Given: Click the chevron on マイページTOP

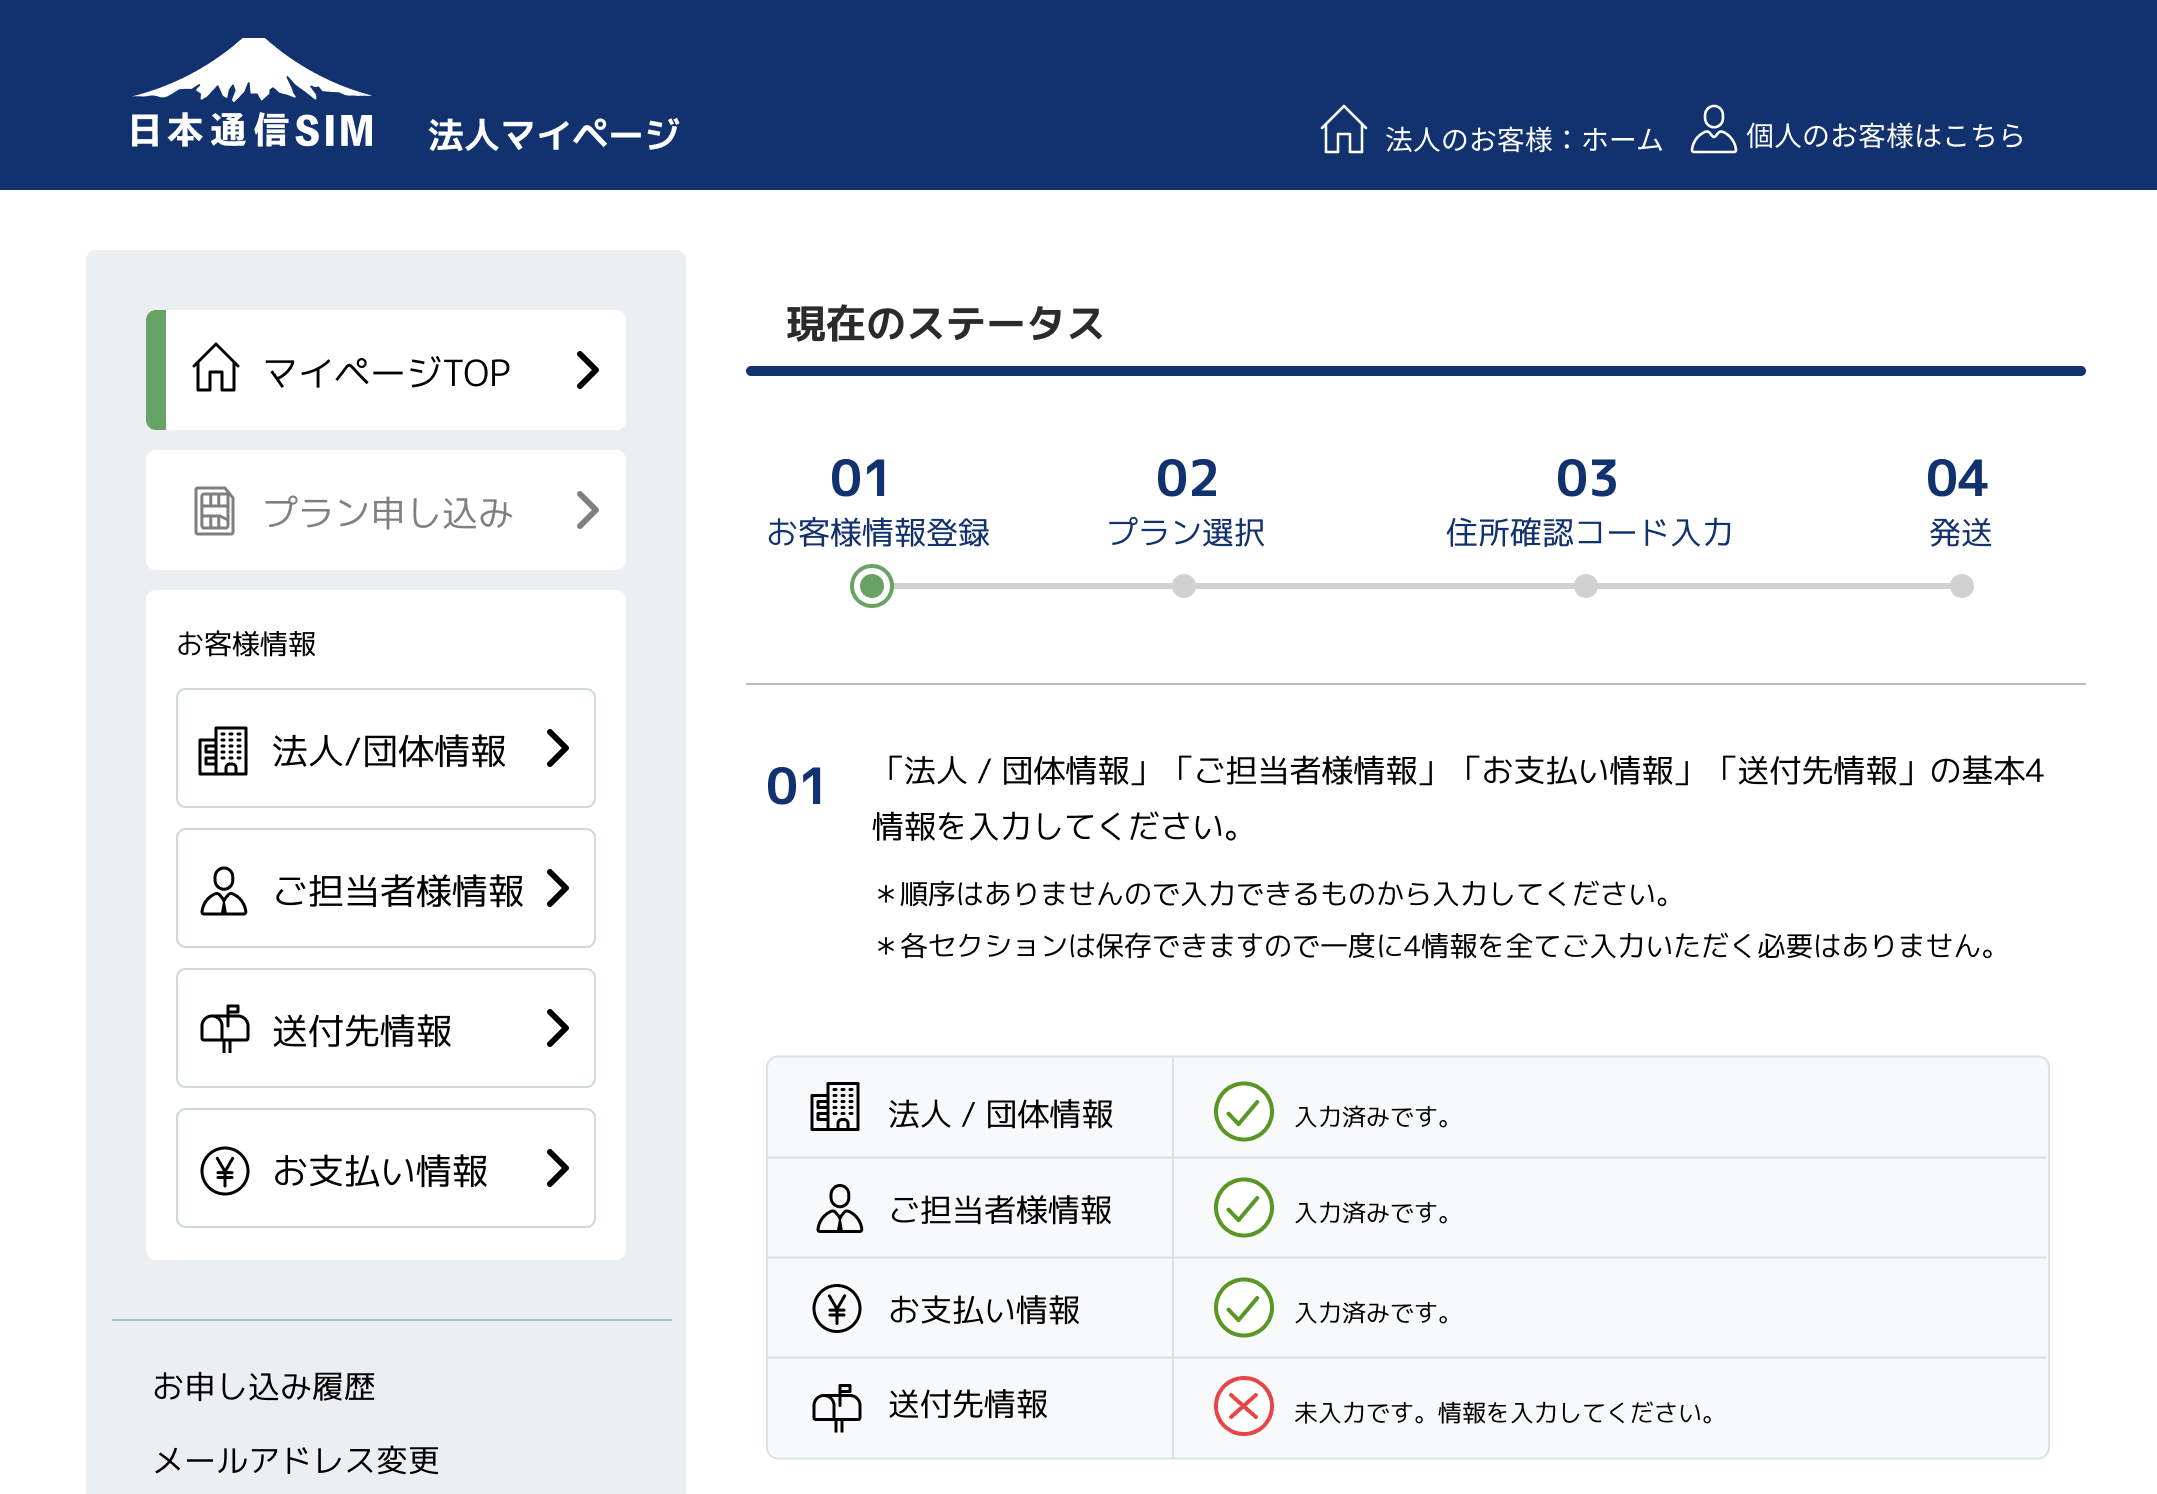Looking at the screenshot, I should [588, 370].
